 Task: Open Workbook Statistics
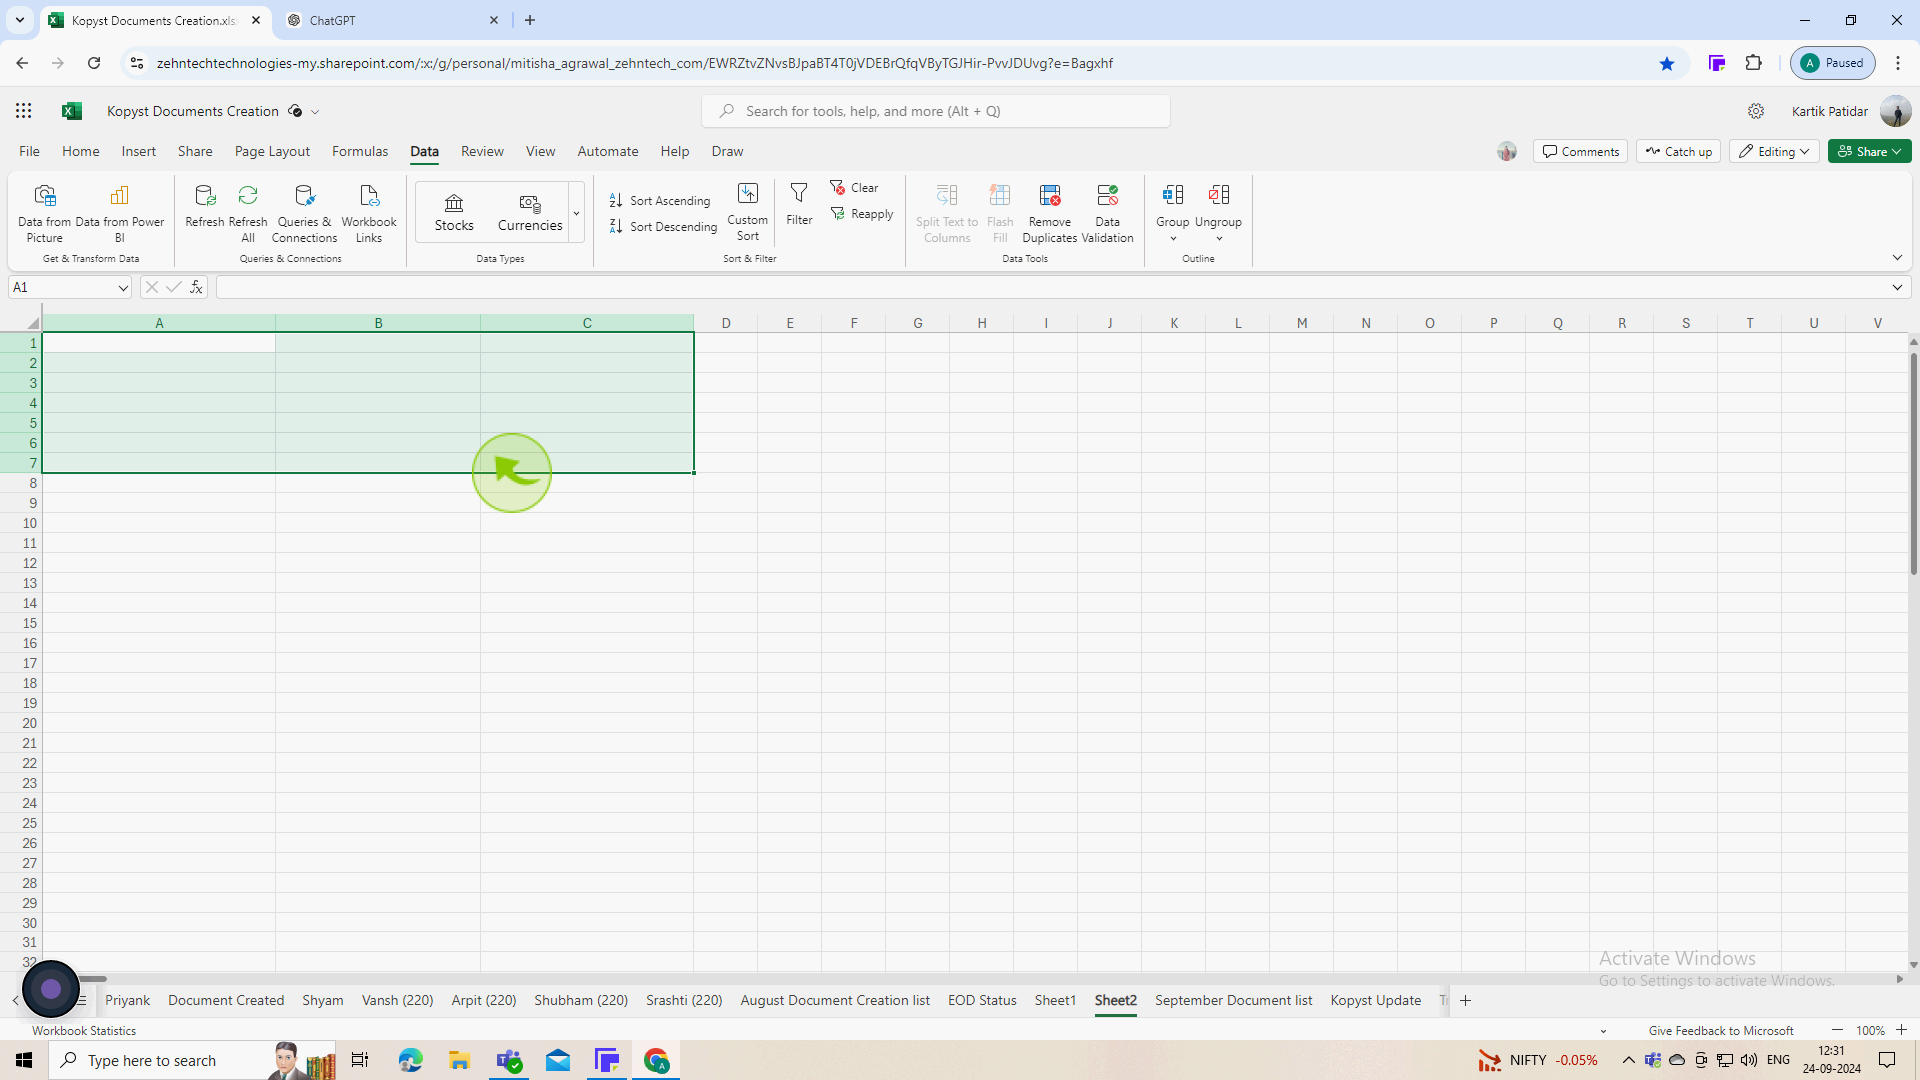point(84,1031)
